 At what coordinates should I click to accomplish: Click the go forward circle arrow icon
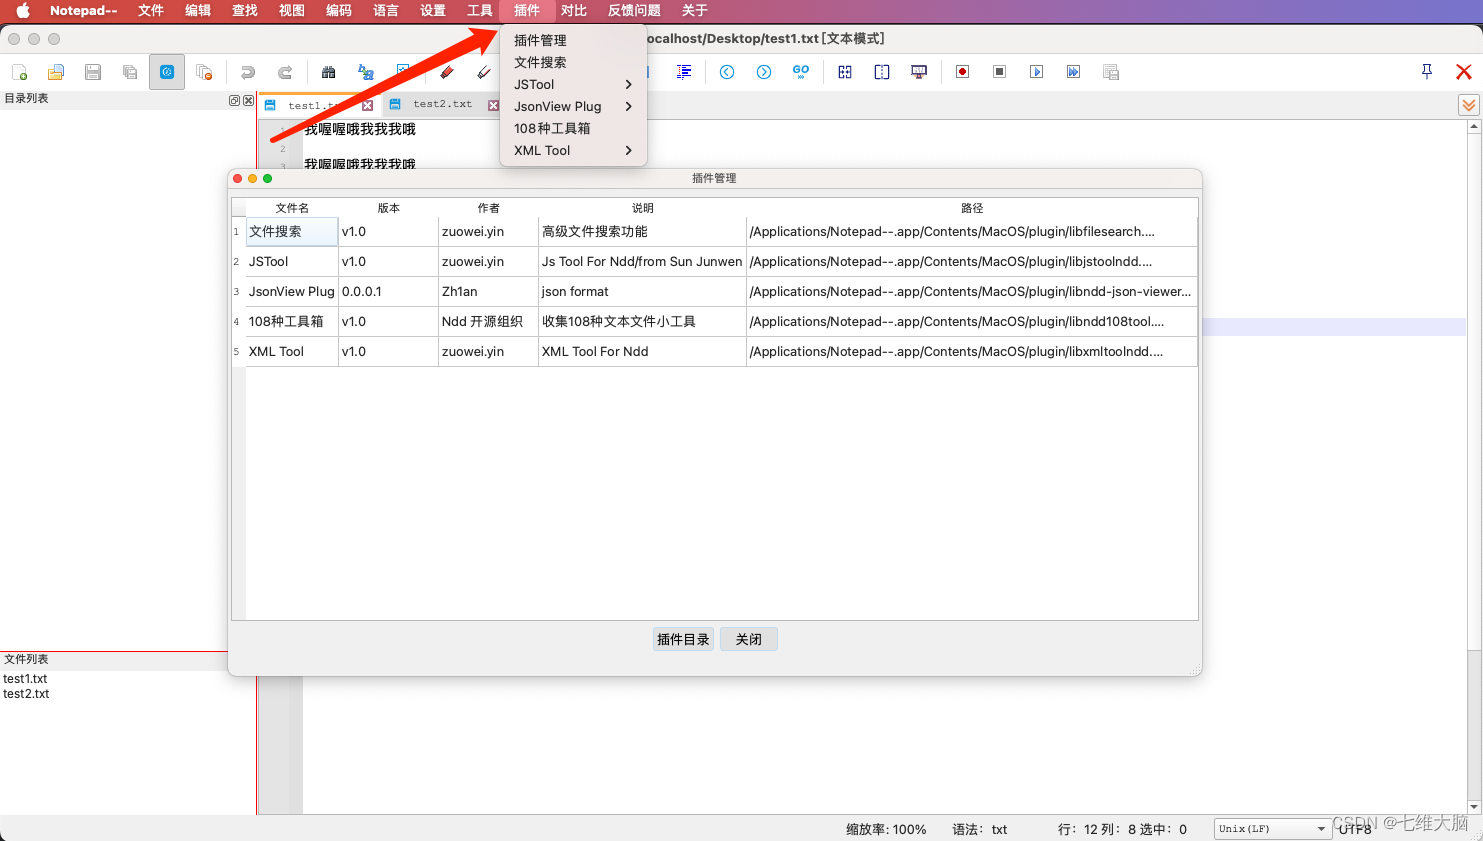pyautogui.click(x=764, y=72)
